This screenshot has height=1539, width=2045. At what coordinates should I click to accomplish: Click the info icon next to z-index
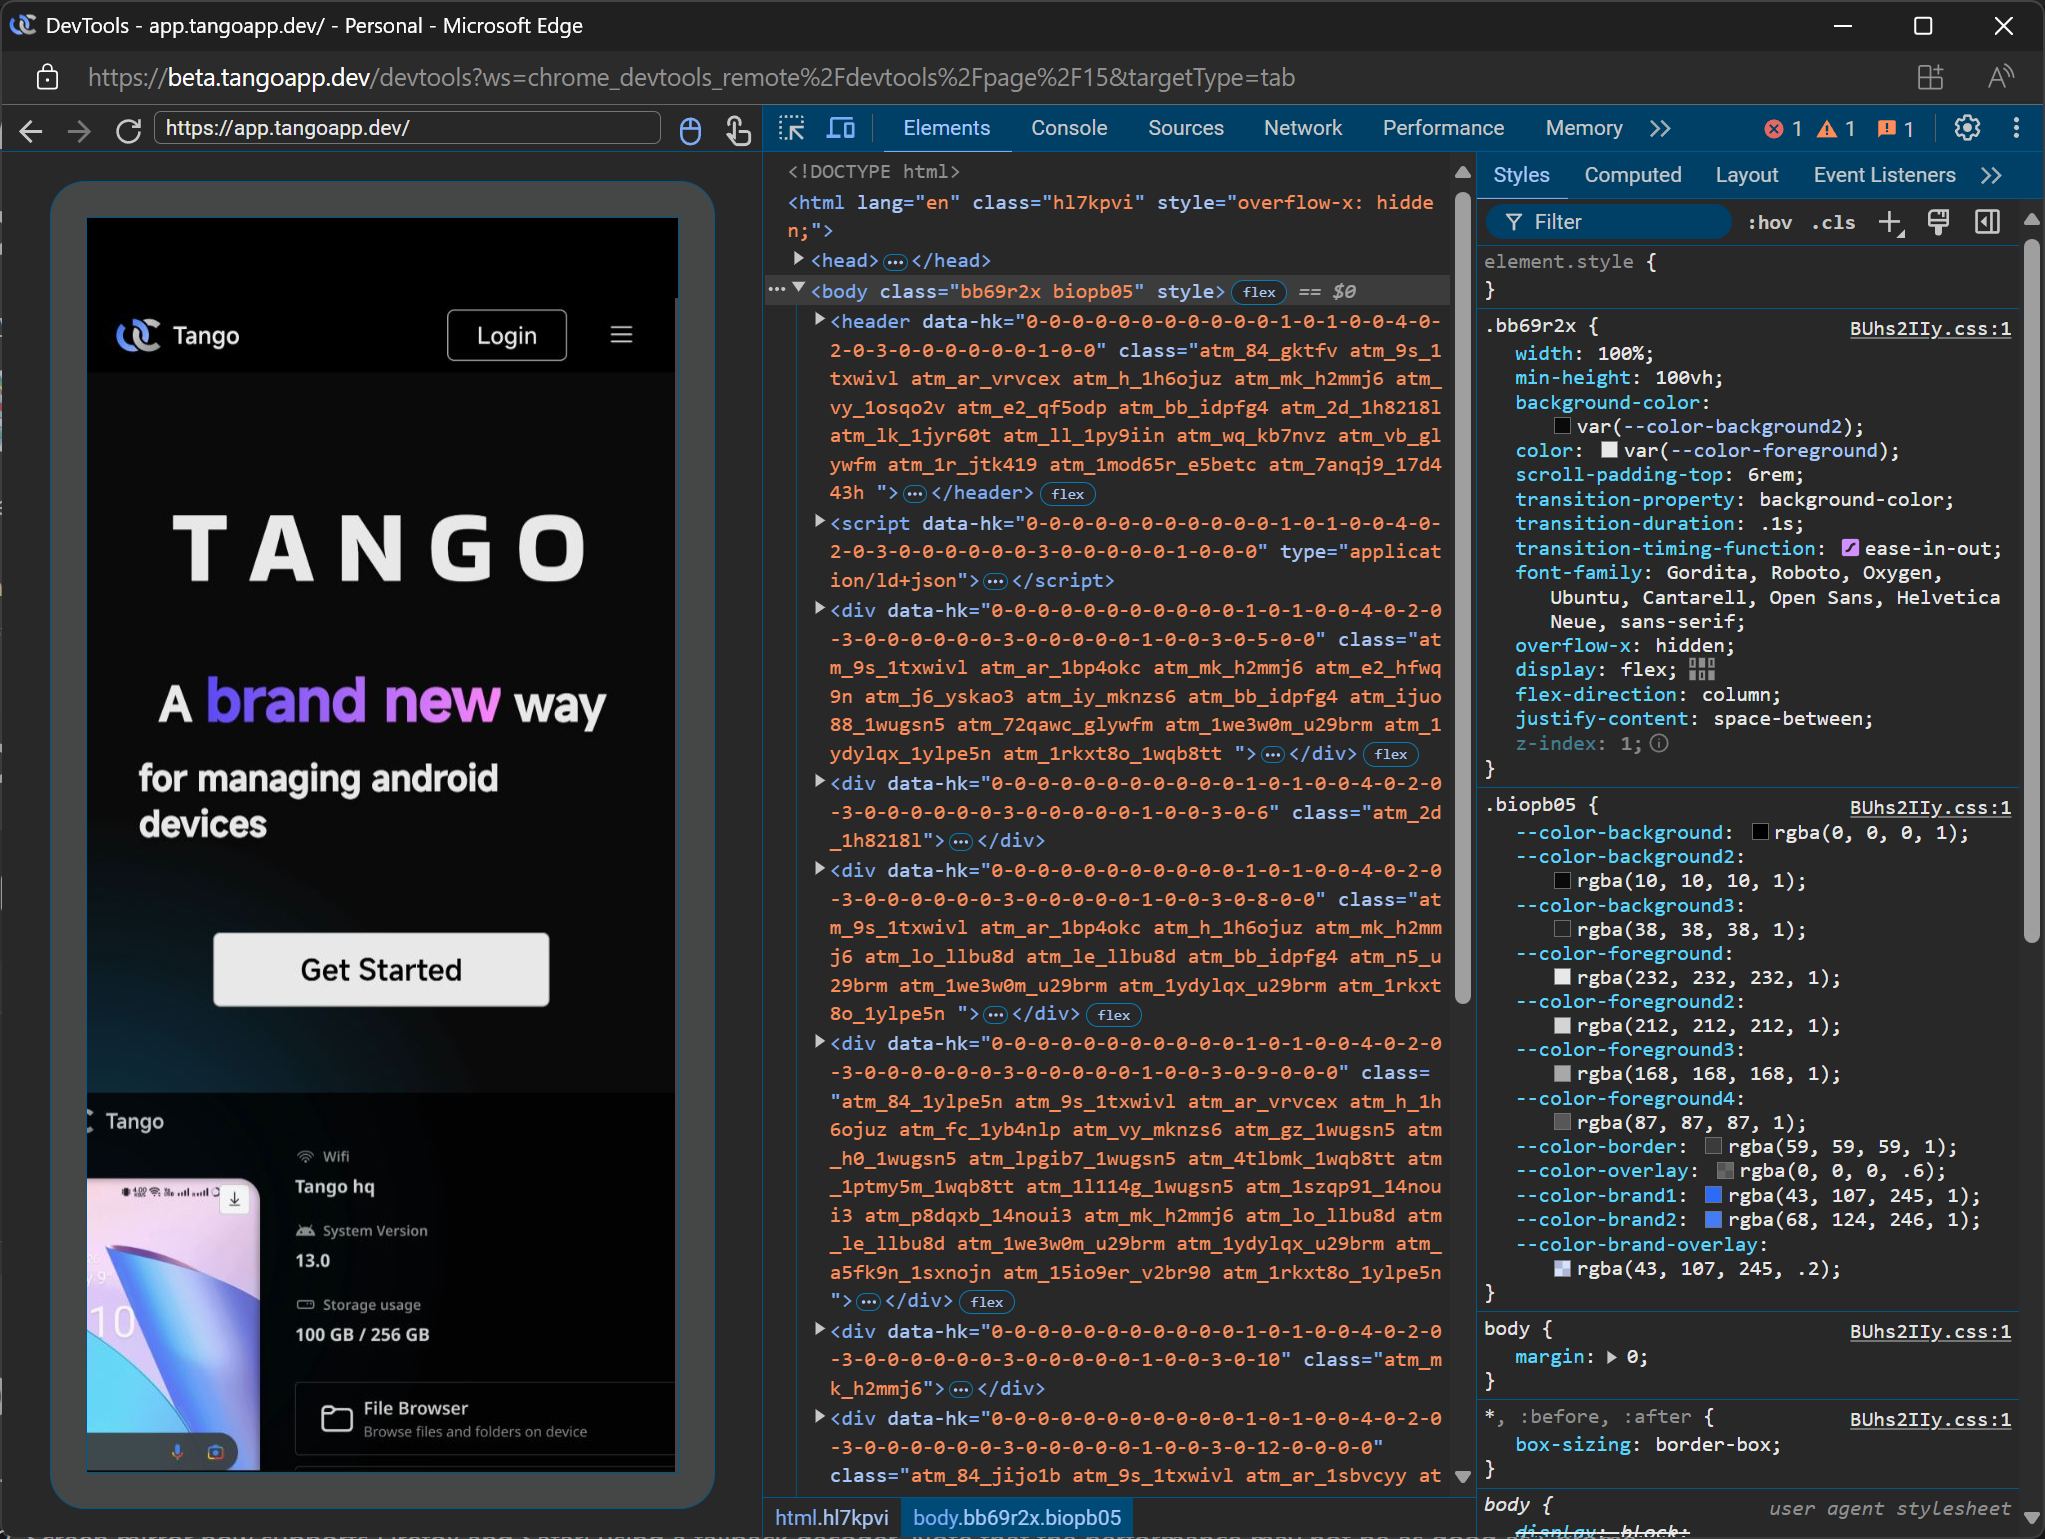pos(1659,744)
